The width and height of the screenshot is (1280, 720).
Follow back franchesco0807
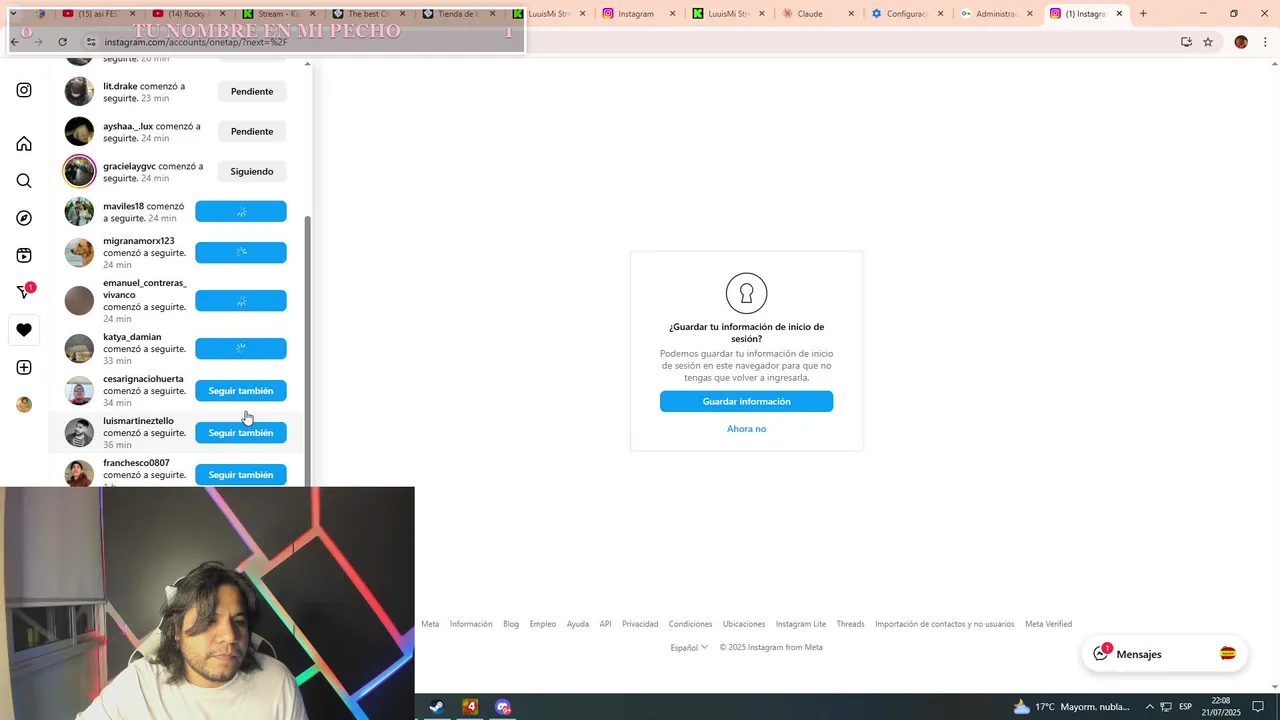241,475
